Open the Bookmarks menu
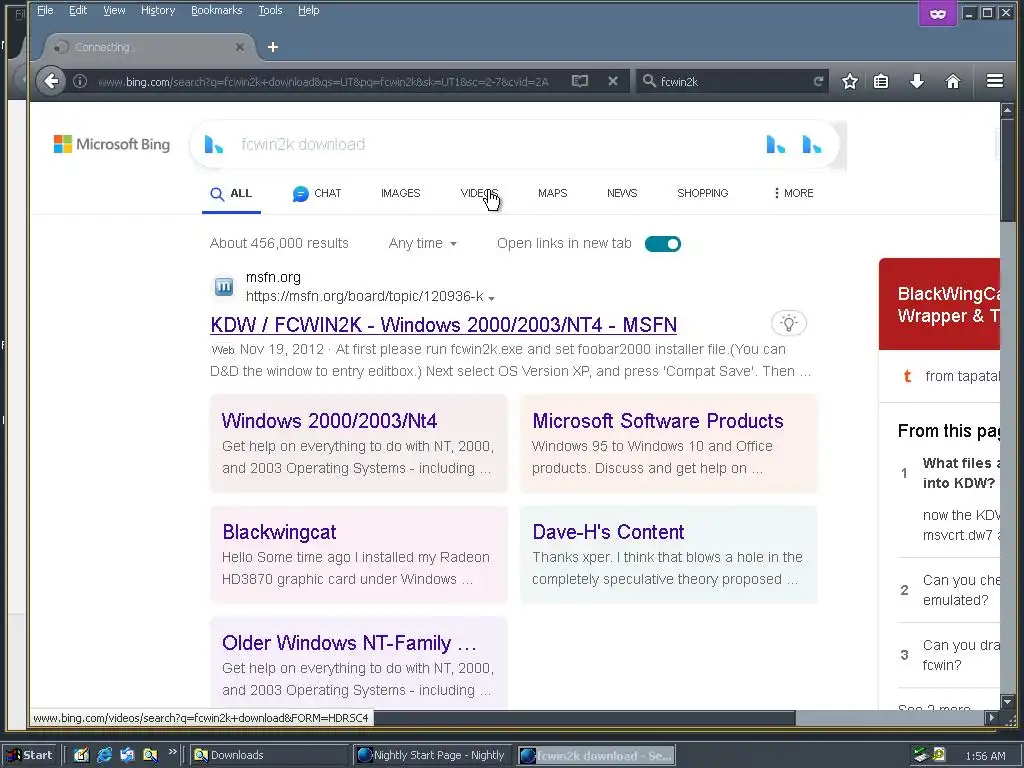 tap(216, 10)
